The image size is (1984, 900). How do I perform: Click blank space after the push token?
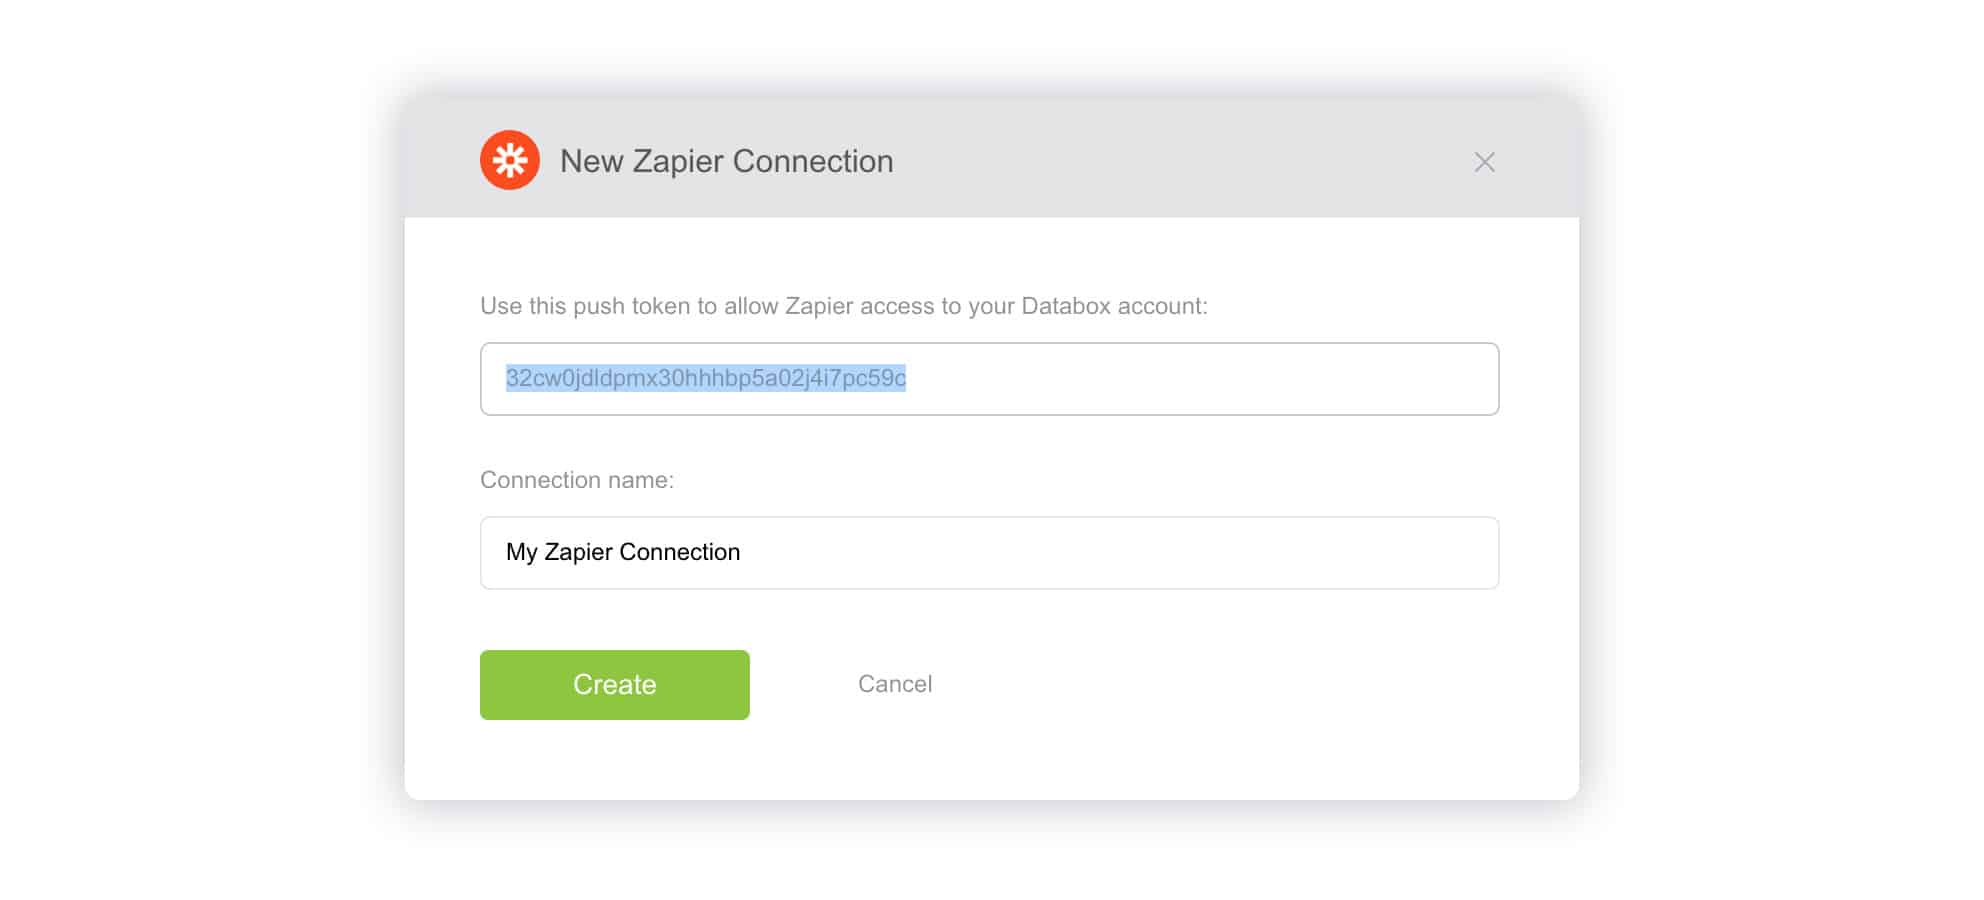pyautogui.click(x=1200, y=379)
